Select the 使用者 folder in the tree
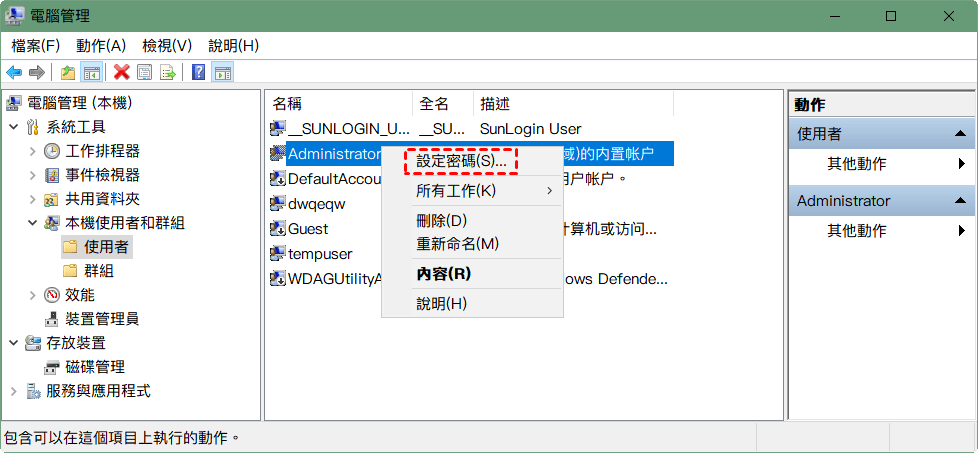This screenshot has height=453, width=978. pyautogui.click(x=106, y=248)
